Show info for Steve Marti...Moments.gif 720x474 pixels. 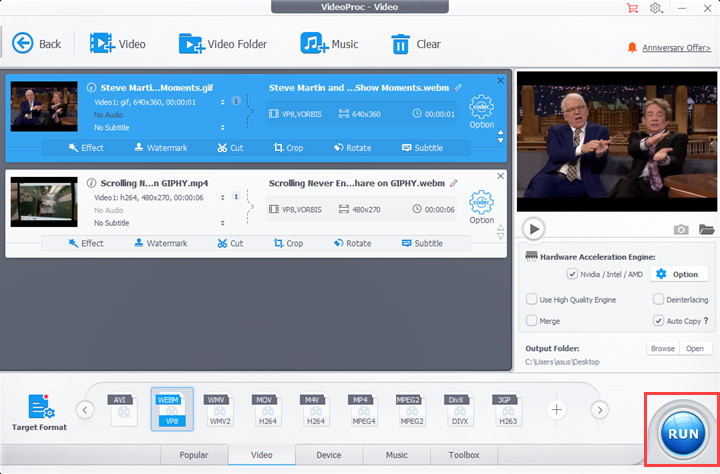(x=91, y=87)
